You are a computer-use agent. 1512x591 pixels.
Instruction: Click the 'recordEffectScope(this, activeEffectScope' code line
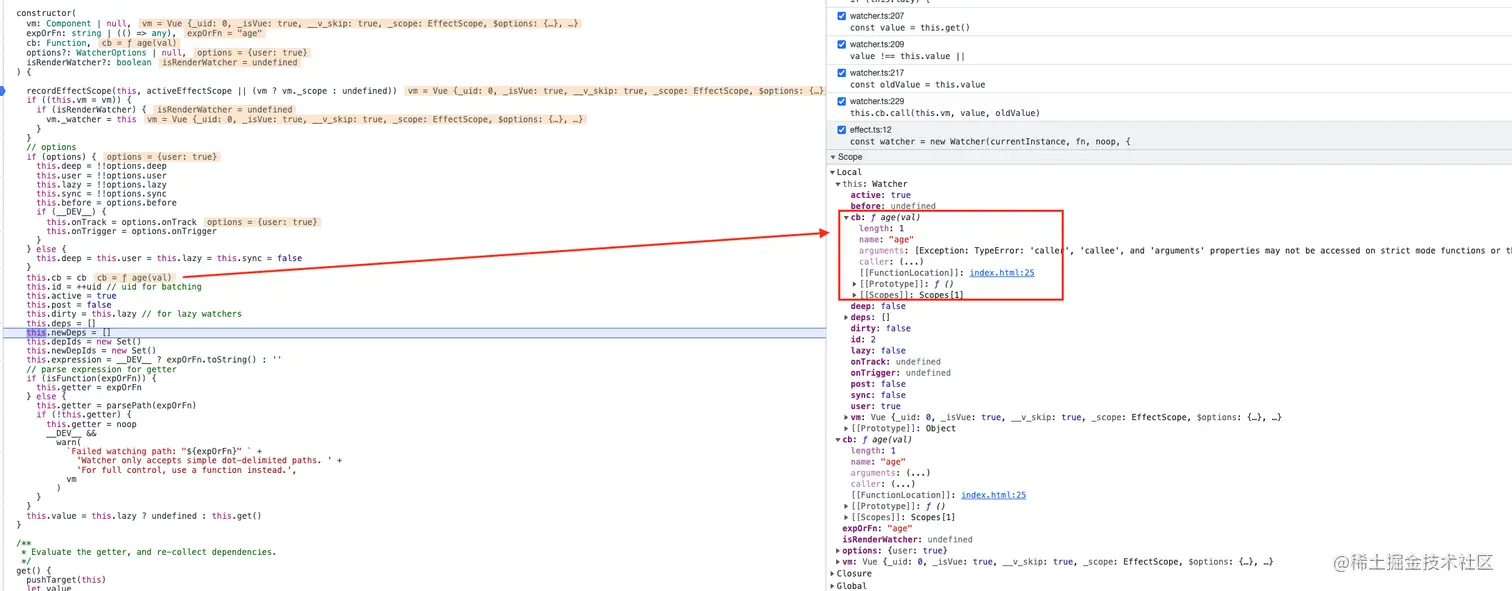[211, 91]
